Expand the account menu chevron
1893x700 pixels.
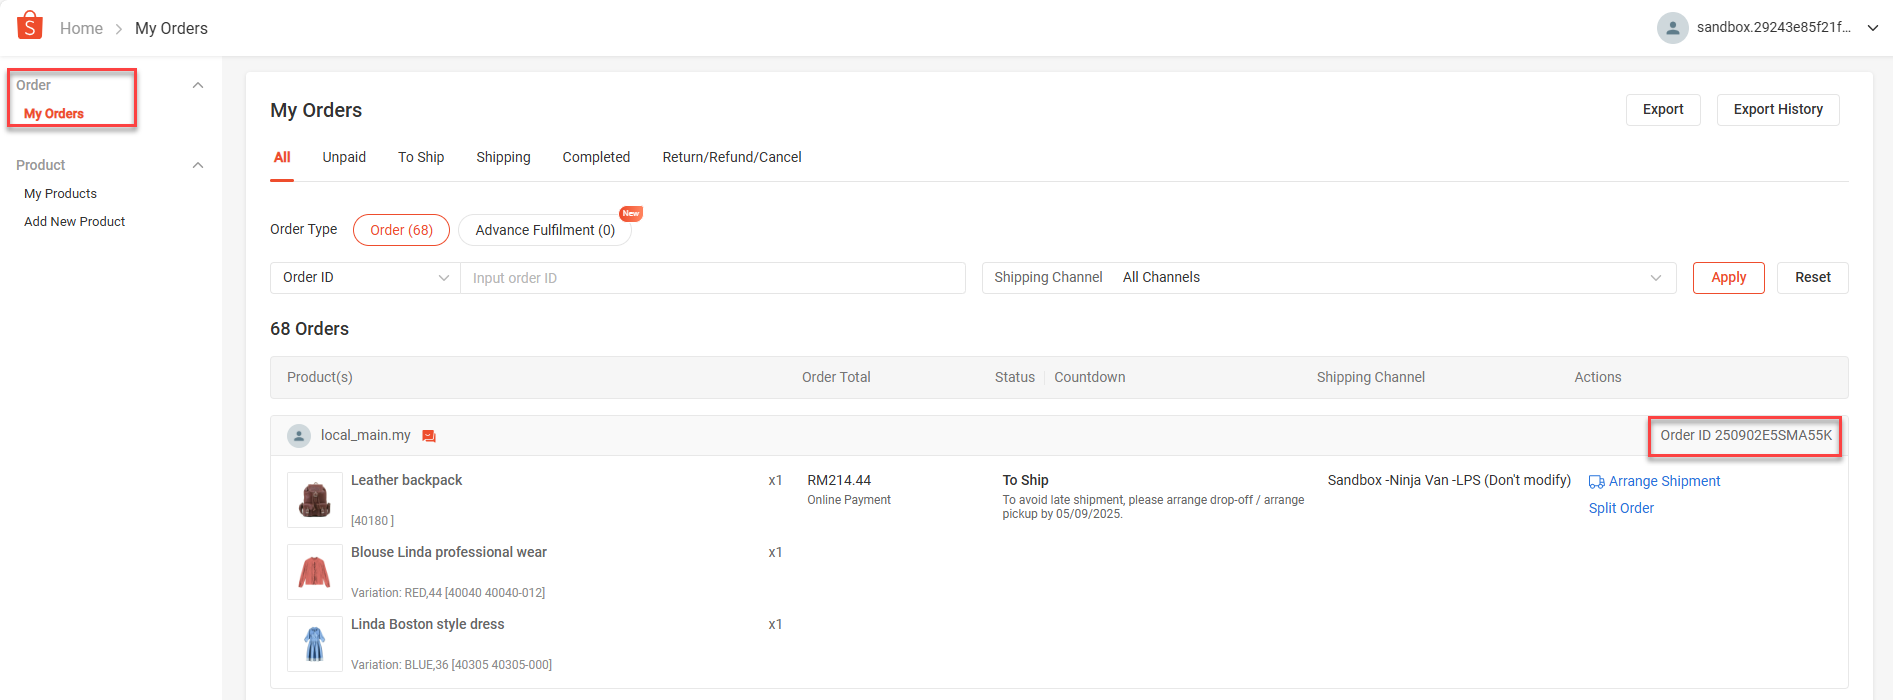(1873, 28)
